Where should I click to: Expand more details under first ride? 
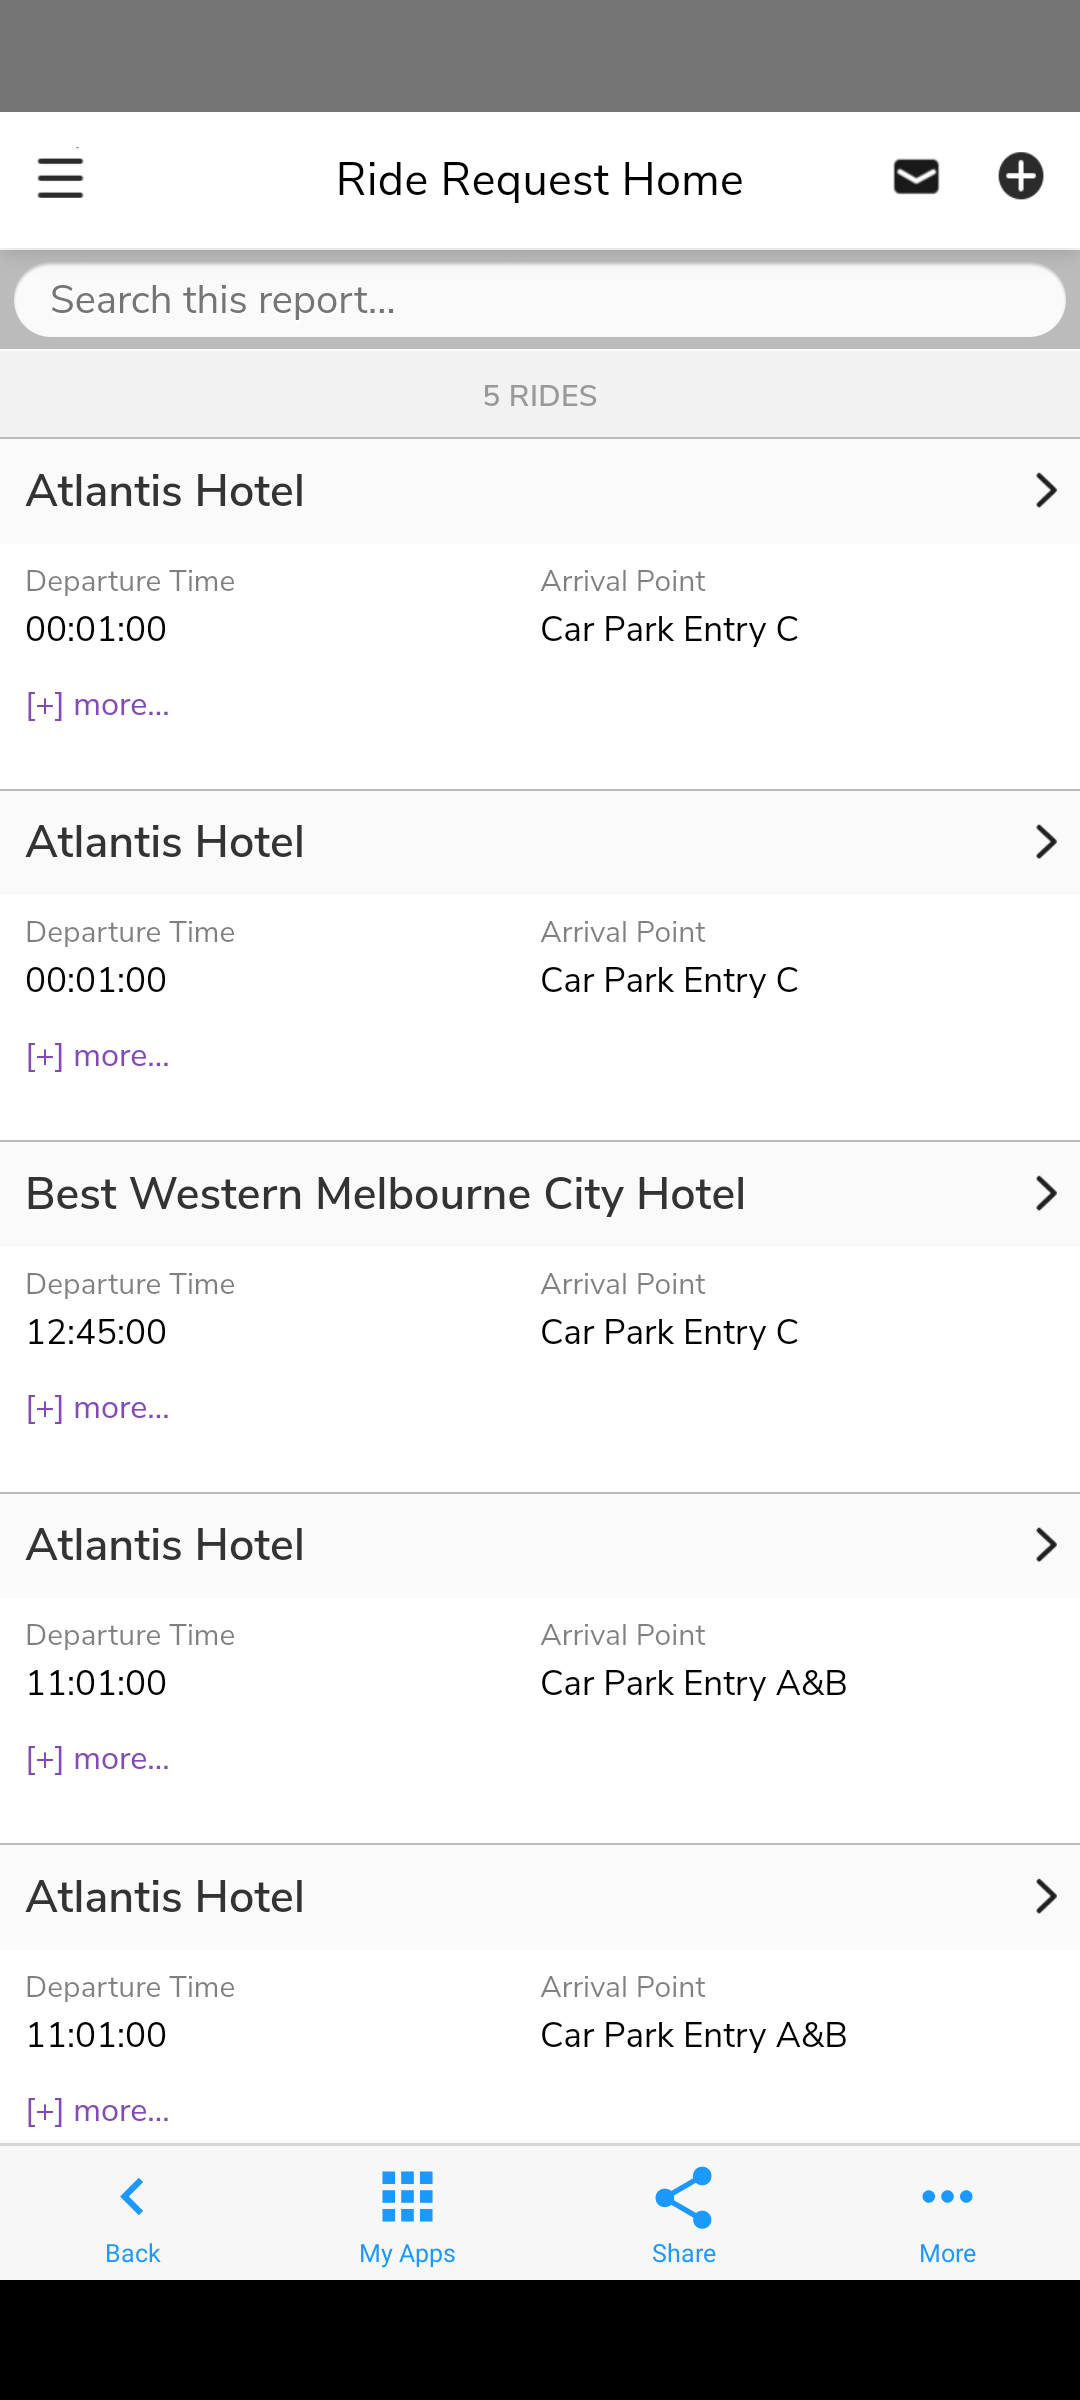tap(98, 705)
